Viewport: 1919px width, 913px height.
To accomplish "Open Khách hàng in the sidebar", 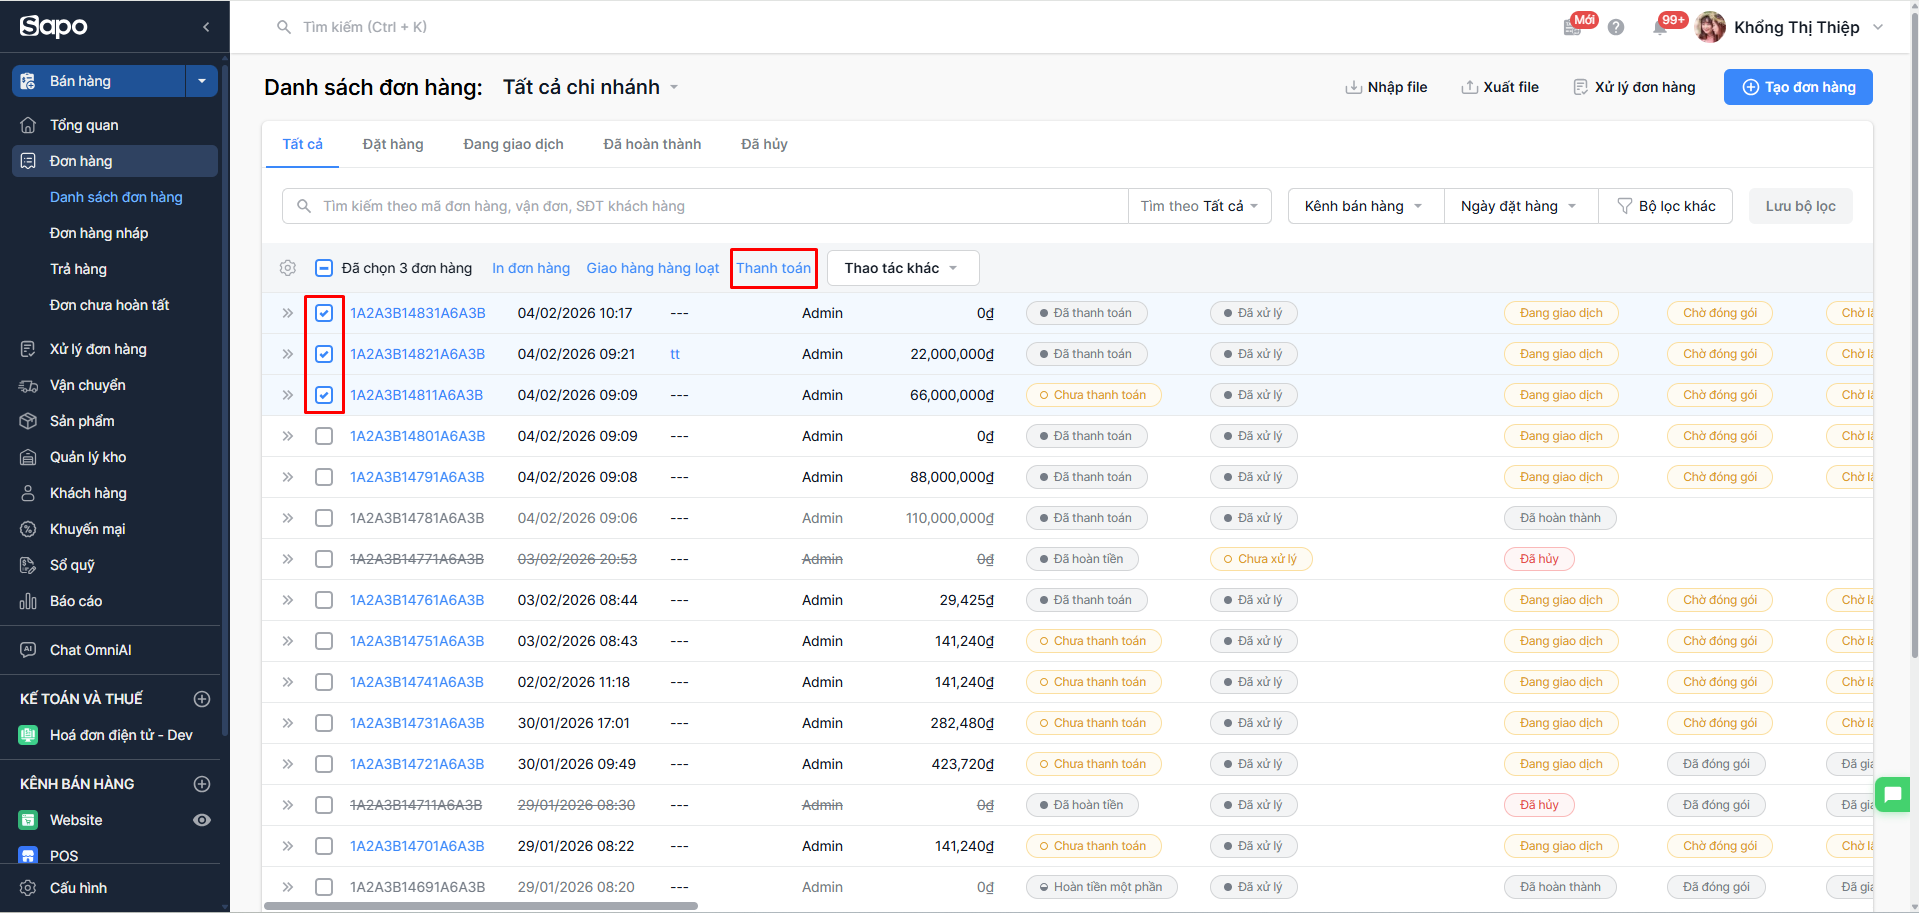I will [88, 493].
